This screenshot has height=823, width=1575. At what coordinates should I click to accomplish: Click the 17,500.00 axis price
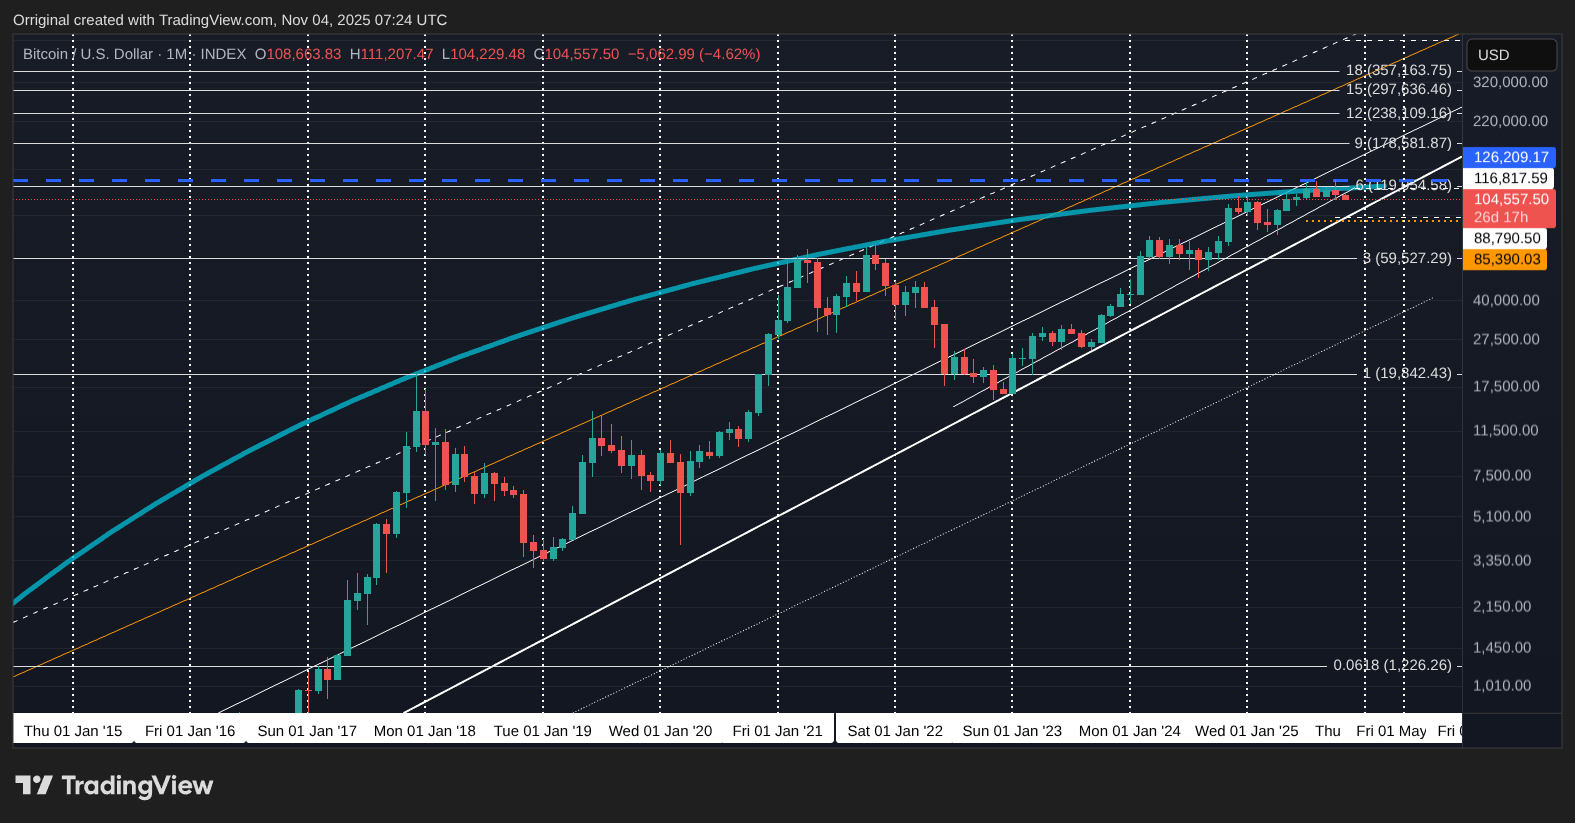click(1506, 386)
